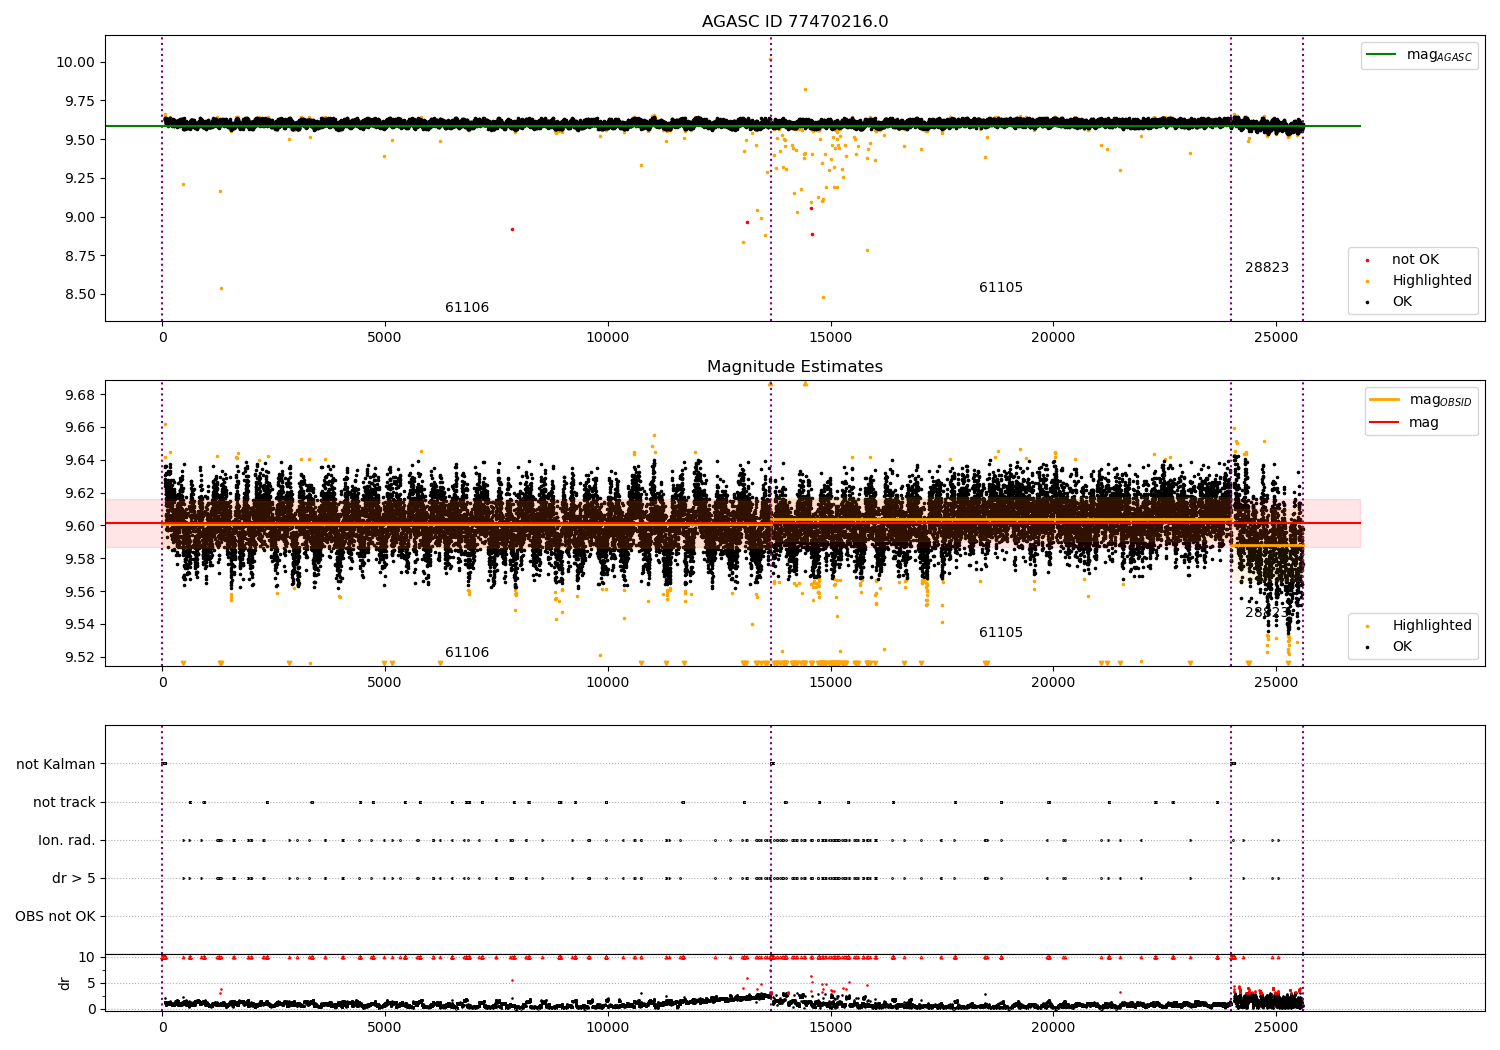
Task: Click the 'dr > 5' row label
Action: click(x=74, y=879)
